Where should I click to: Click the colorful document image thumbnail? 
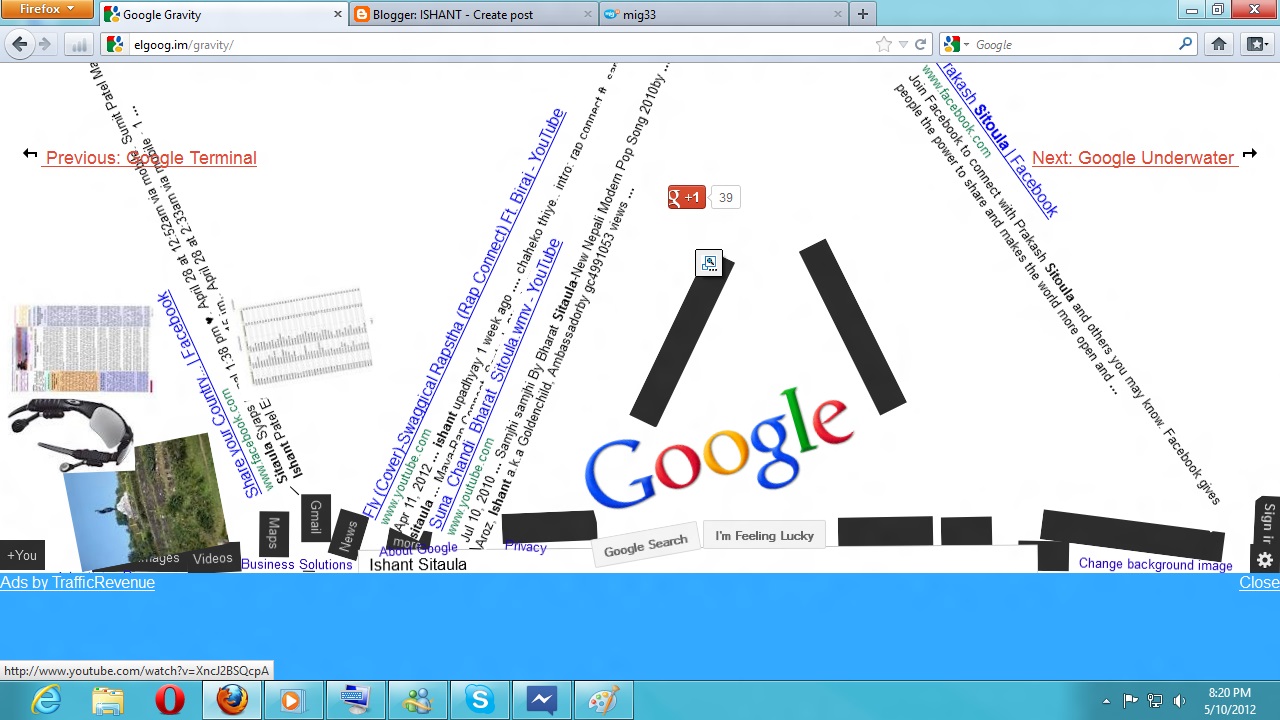coord(83,348)
